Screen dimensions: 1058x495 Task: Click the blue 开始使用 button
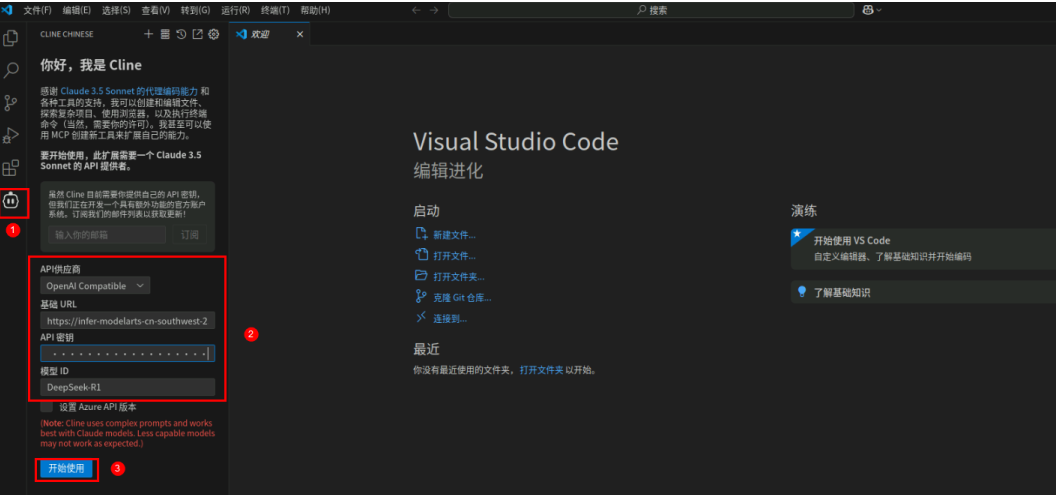click(x=66, y=469)
